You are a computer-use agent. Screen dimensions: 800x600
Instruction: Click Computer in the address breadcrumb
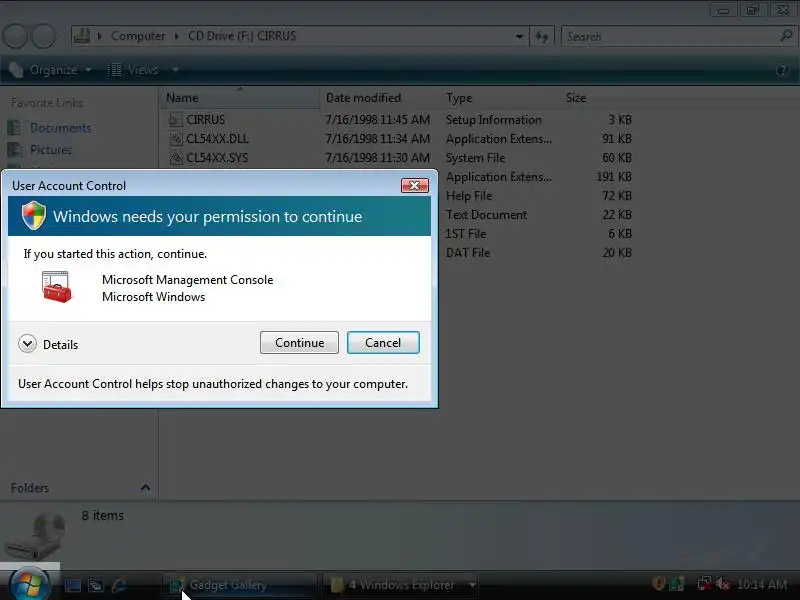[138, 36]
